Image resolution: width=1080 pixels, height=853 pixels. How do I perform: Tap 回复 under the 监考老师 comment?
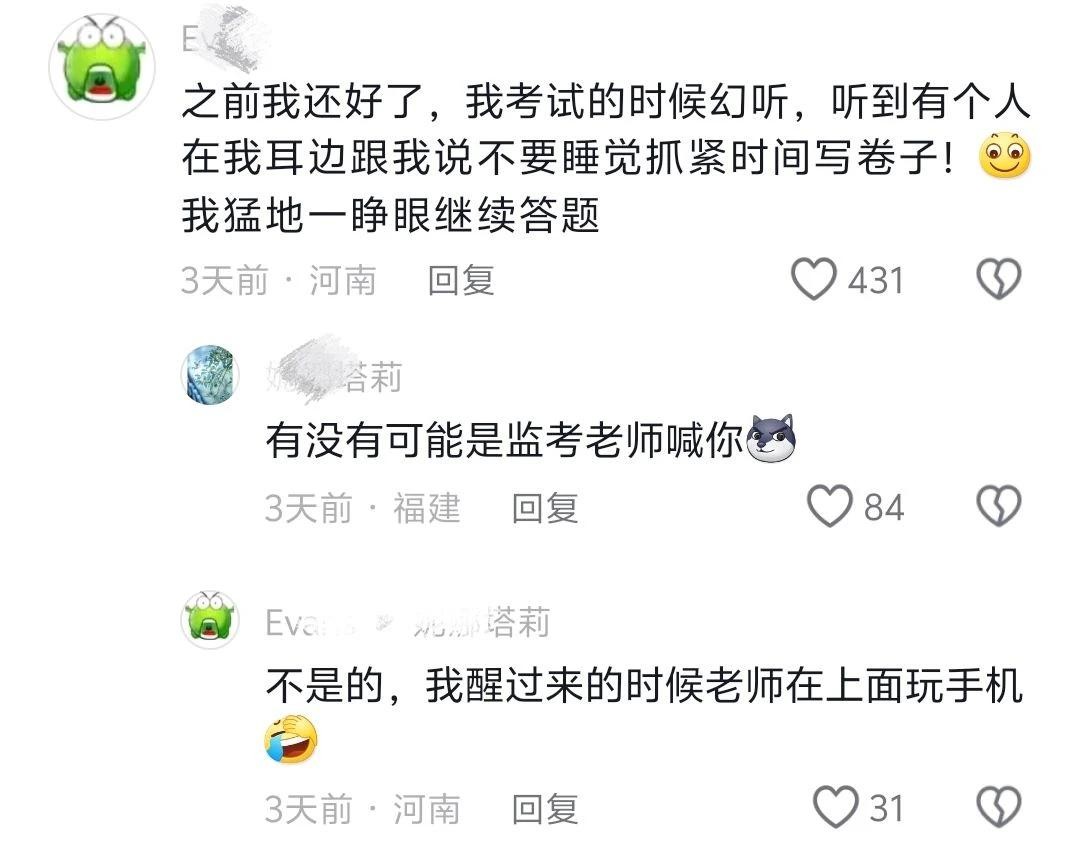[x=545, y=508]
